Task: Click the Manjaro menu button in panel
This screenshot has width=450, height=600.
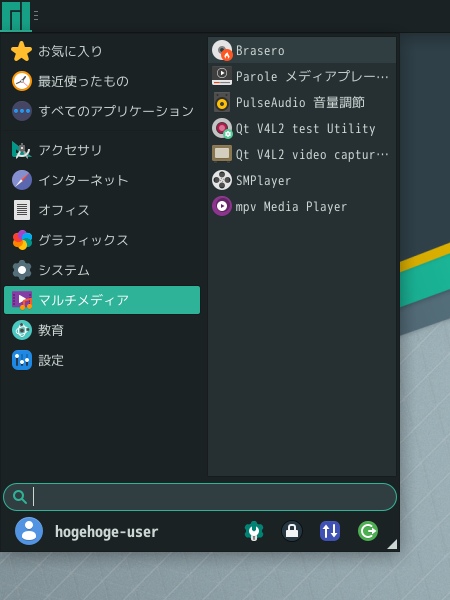Action: pos(16,16)
